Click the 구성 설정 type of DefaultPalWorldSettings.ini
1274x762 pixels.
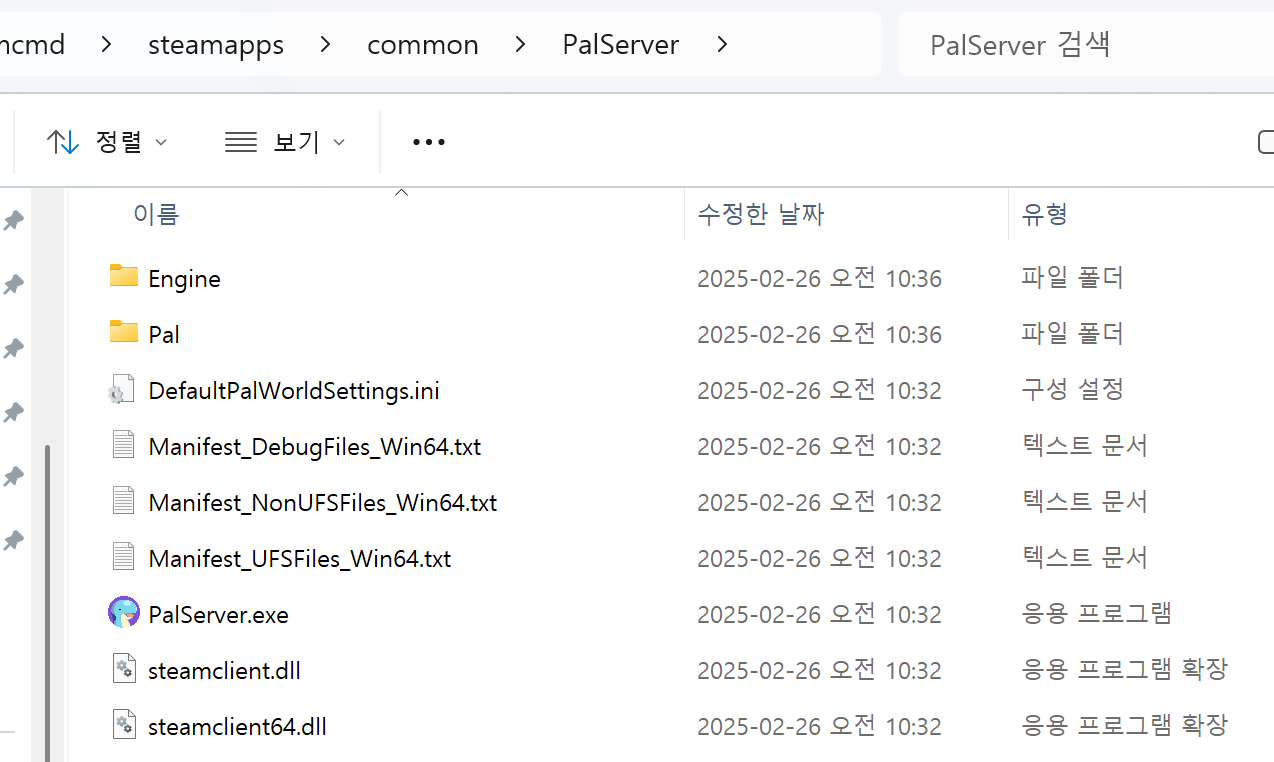(1072, 389)
